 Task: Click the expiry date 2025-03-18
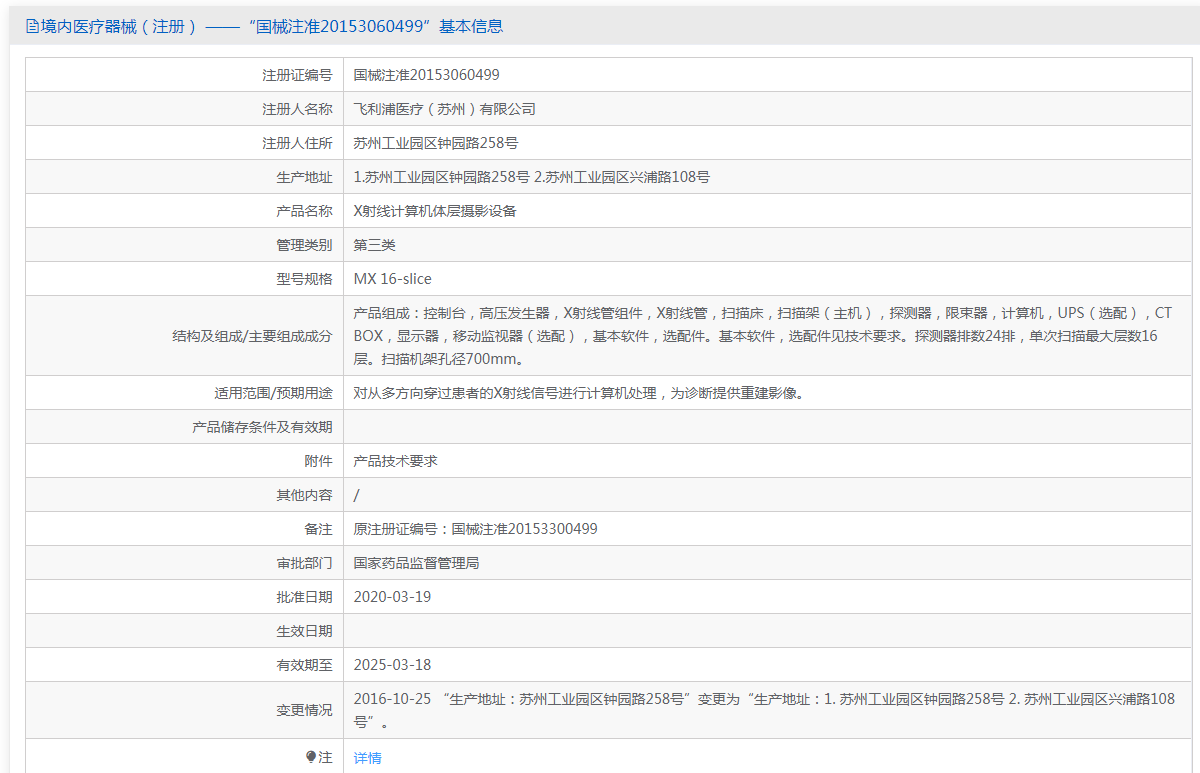(393, 665)
